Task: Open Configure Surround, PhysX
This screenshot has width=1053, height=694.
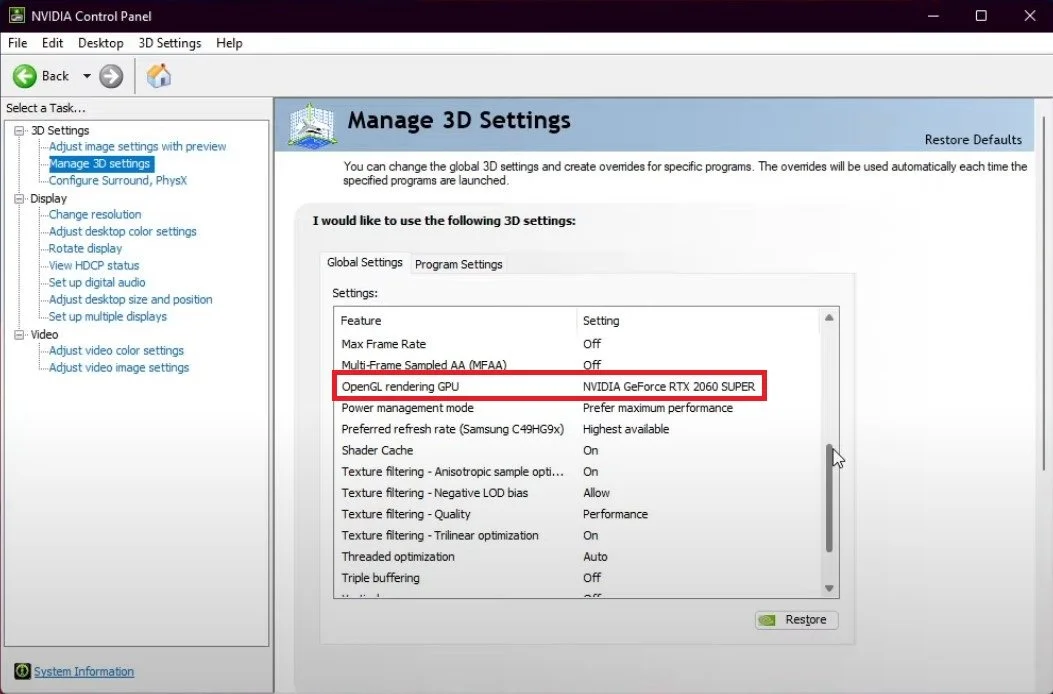Action: [118, 180]
